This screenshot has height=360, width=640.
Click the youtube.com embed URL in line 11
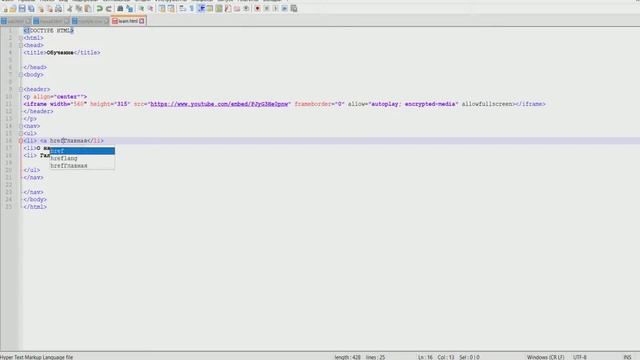pos(219,104)
